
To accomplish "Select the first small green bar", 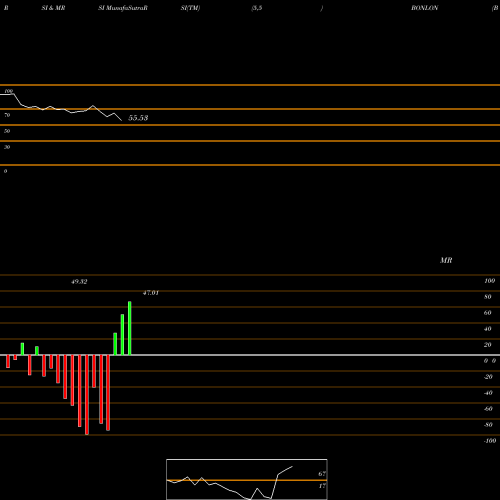I will (22, 349).
